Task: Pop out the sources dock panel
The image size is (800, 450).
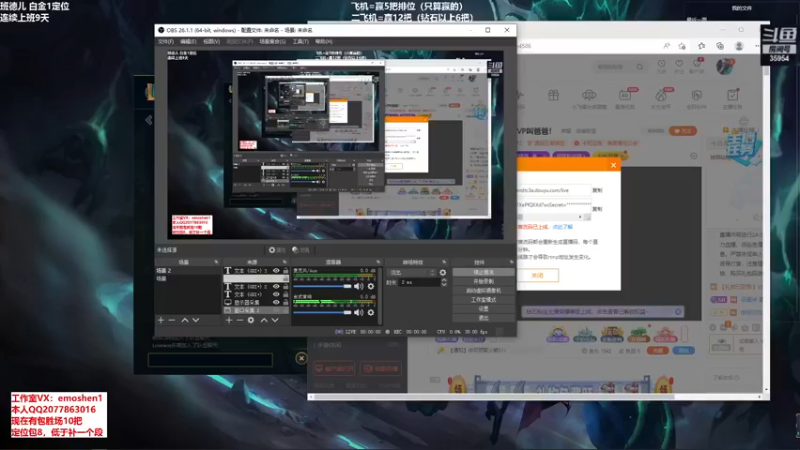Action: 285,262
